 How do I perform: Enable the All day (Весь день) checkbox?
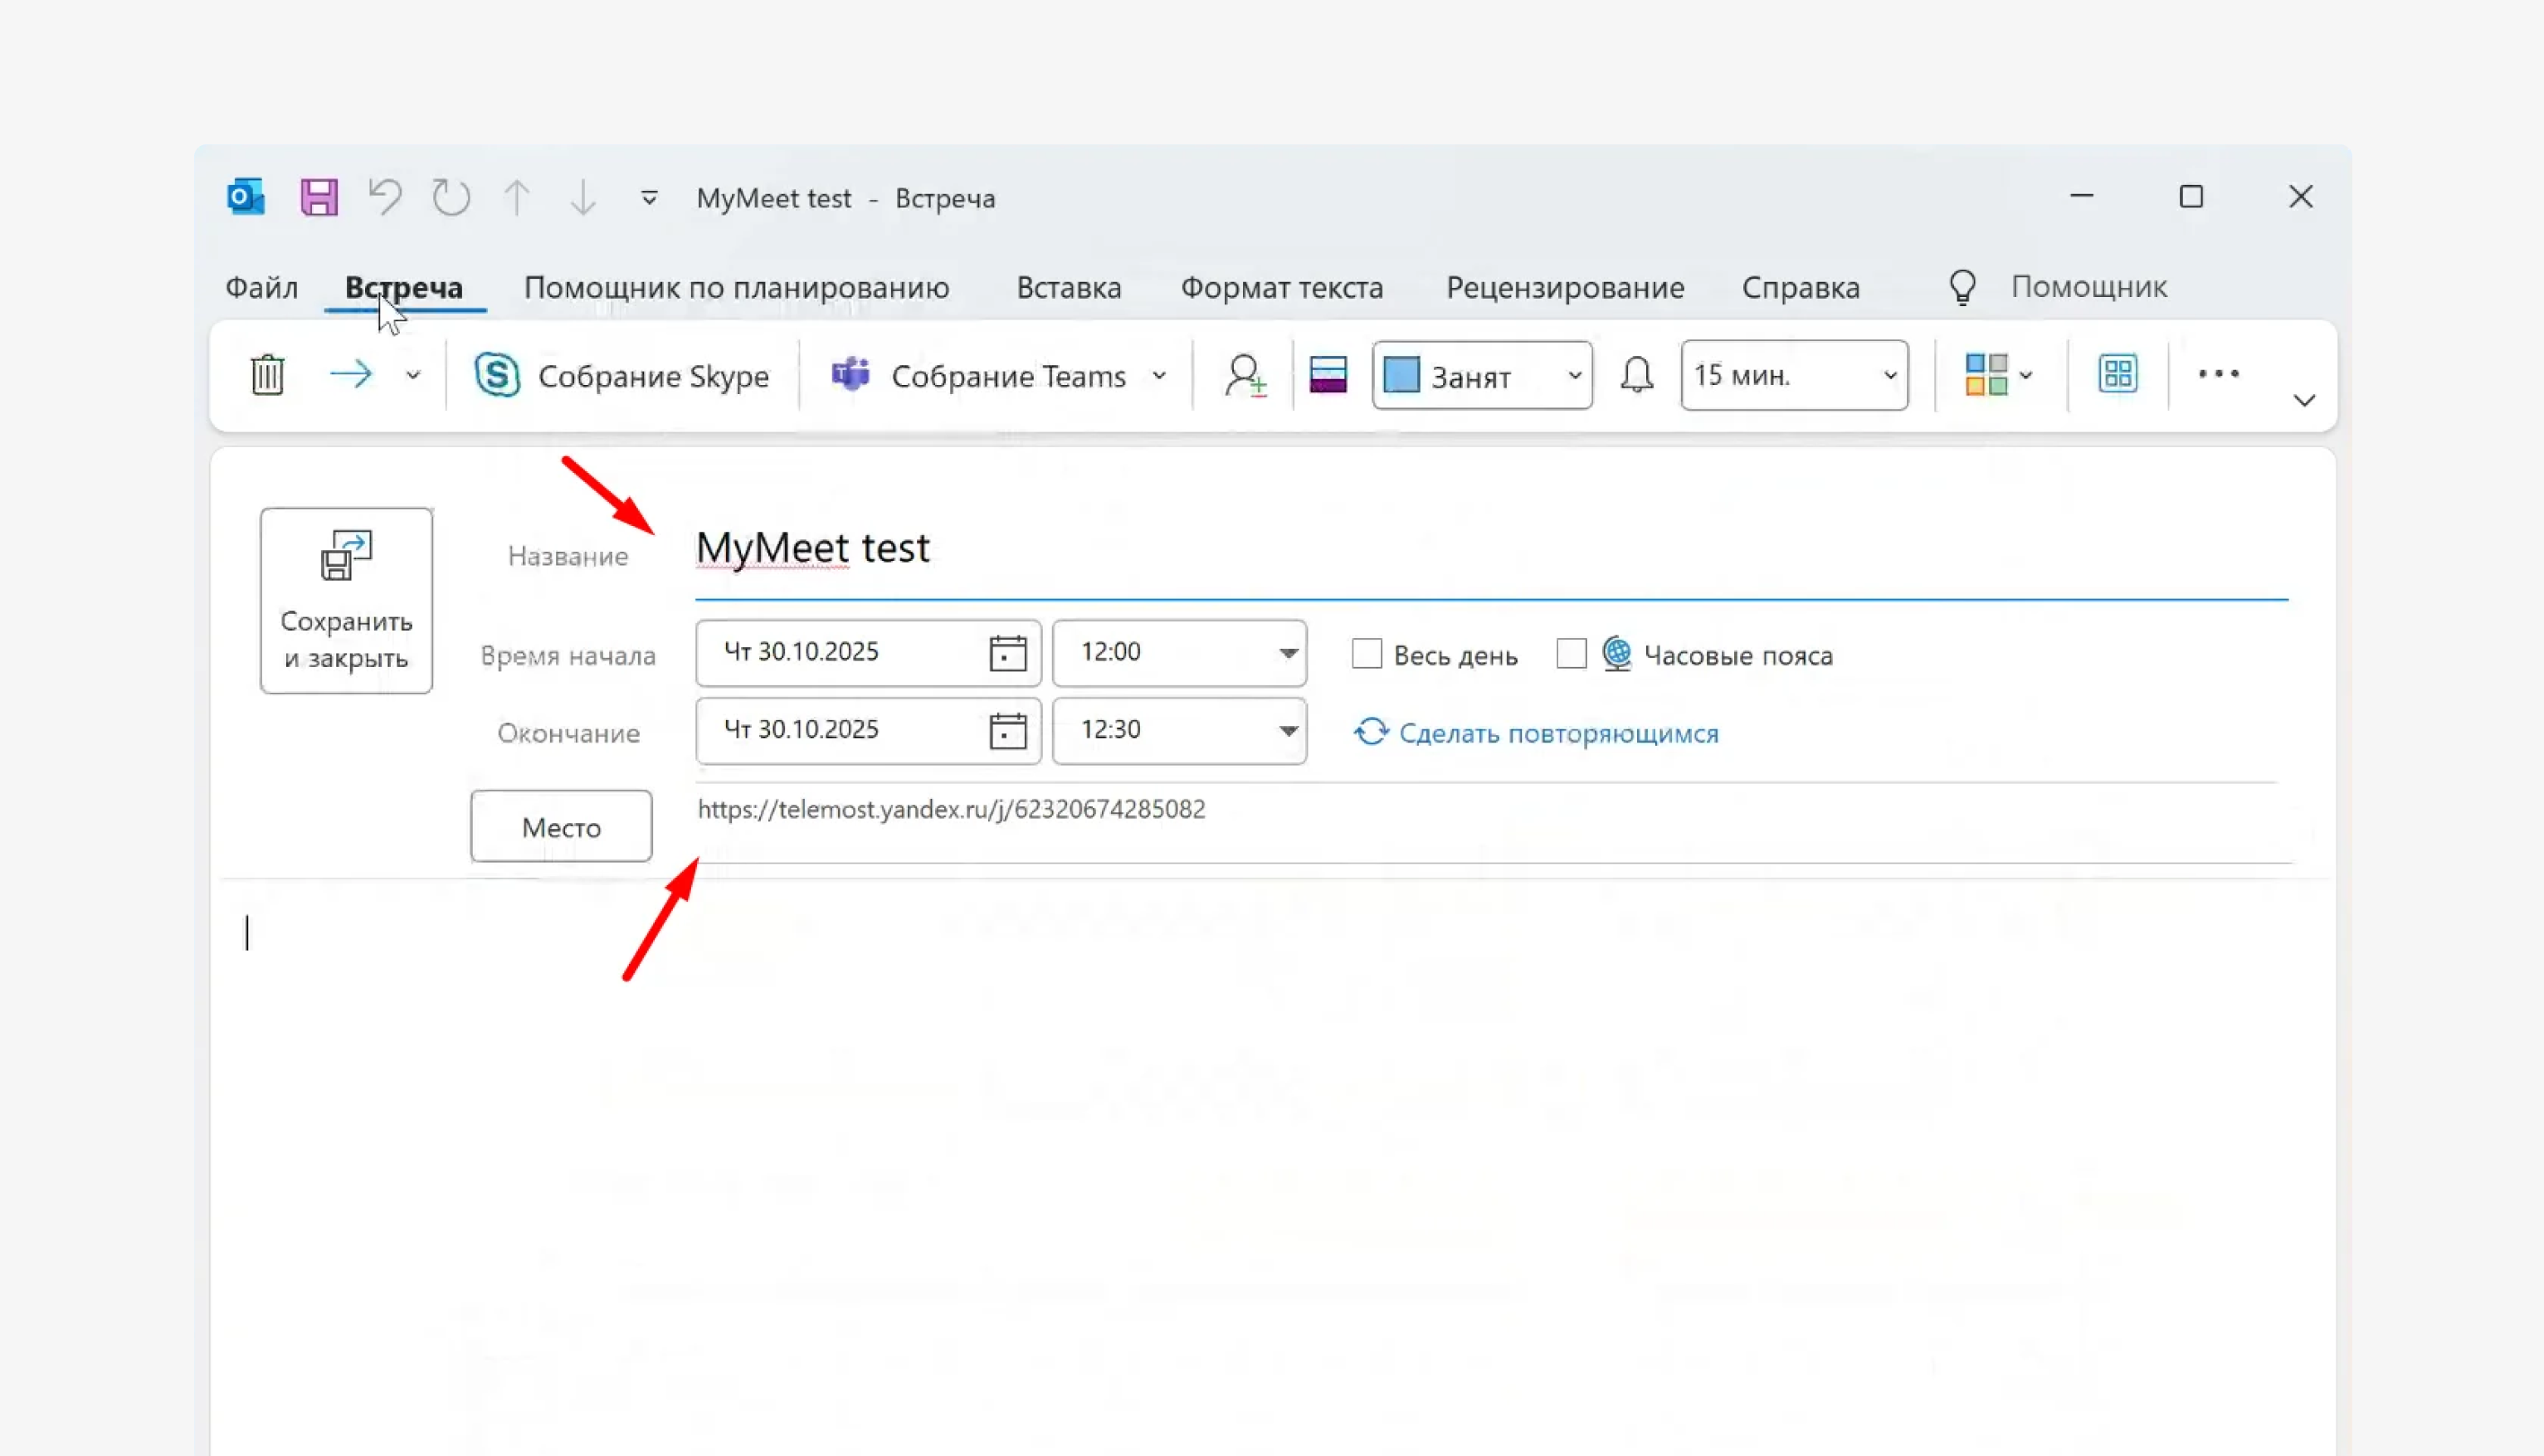1366,654
